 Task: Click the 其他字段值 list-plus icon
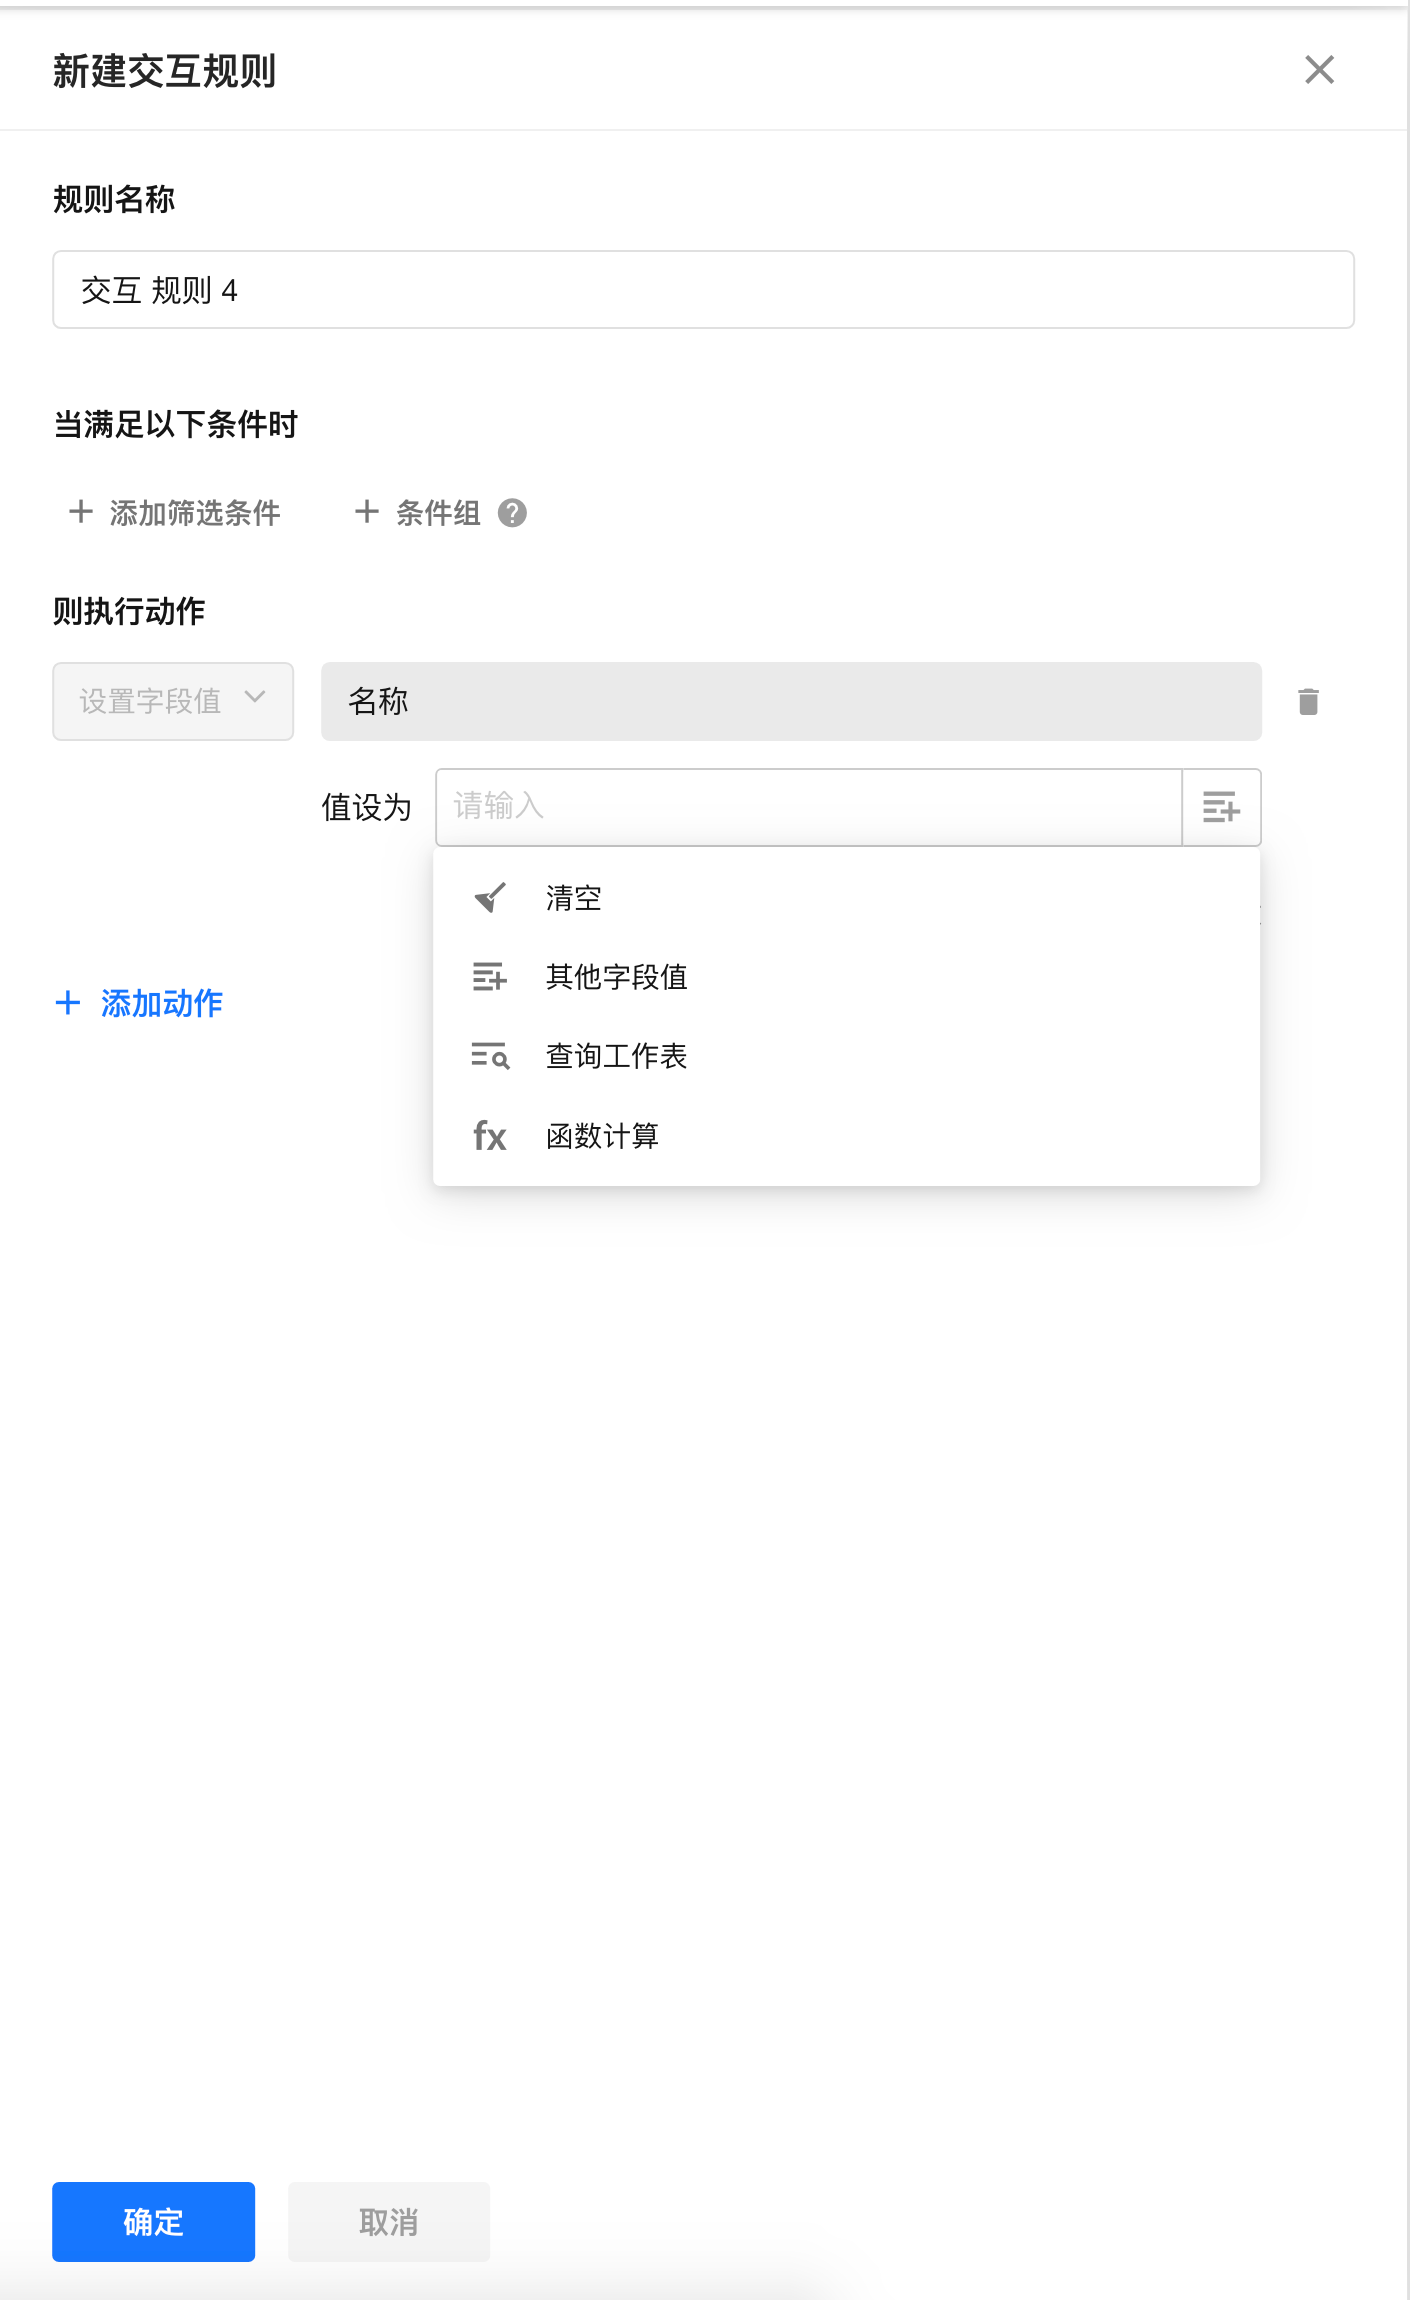click(x=490, y=977)
